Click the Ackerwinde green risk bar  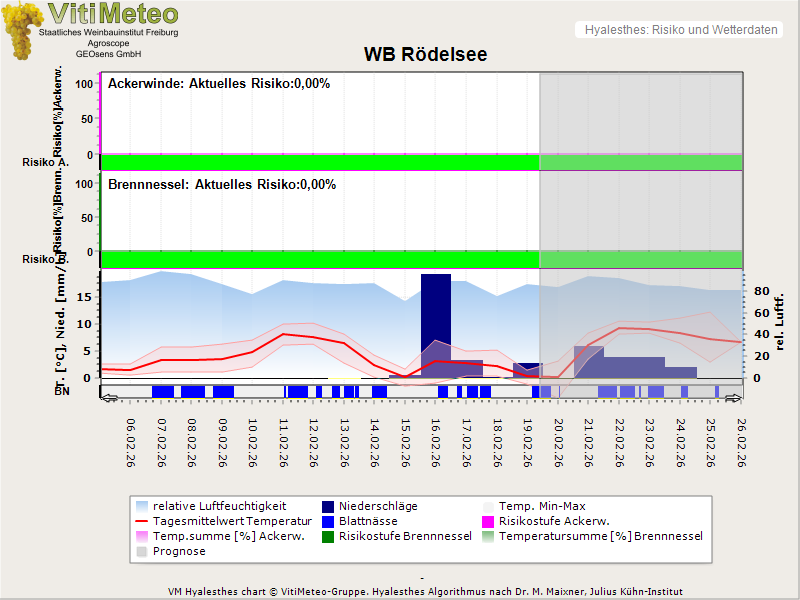[x=320, y=162]
